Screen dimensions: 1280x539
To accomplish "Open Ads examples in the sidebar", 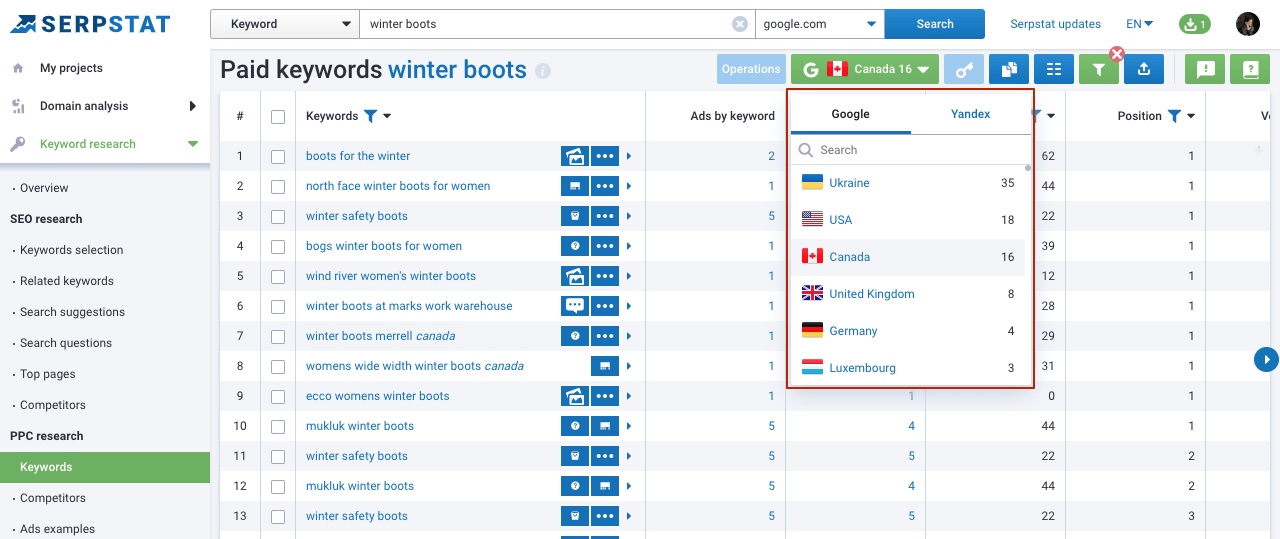I will pos(57,529).
